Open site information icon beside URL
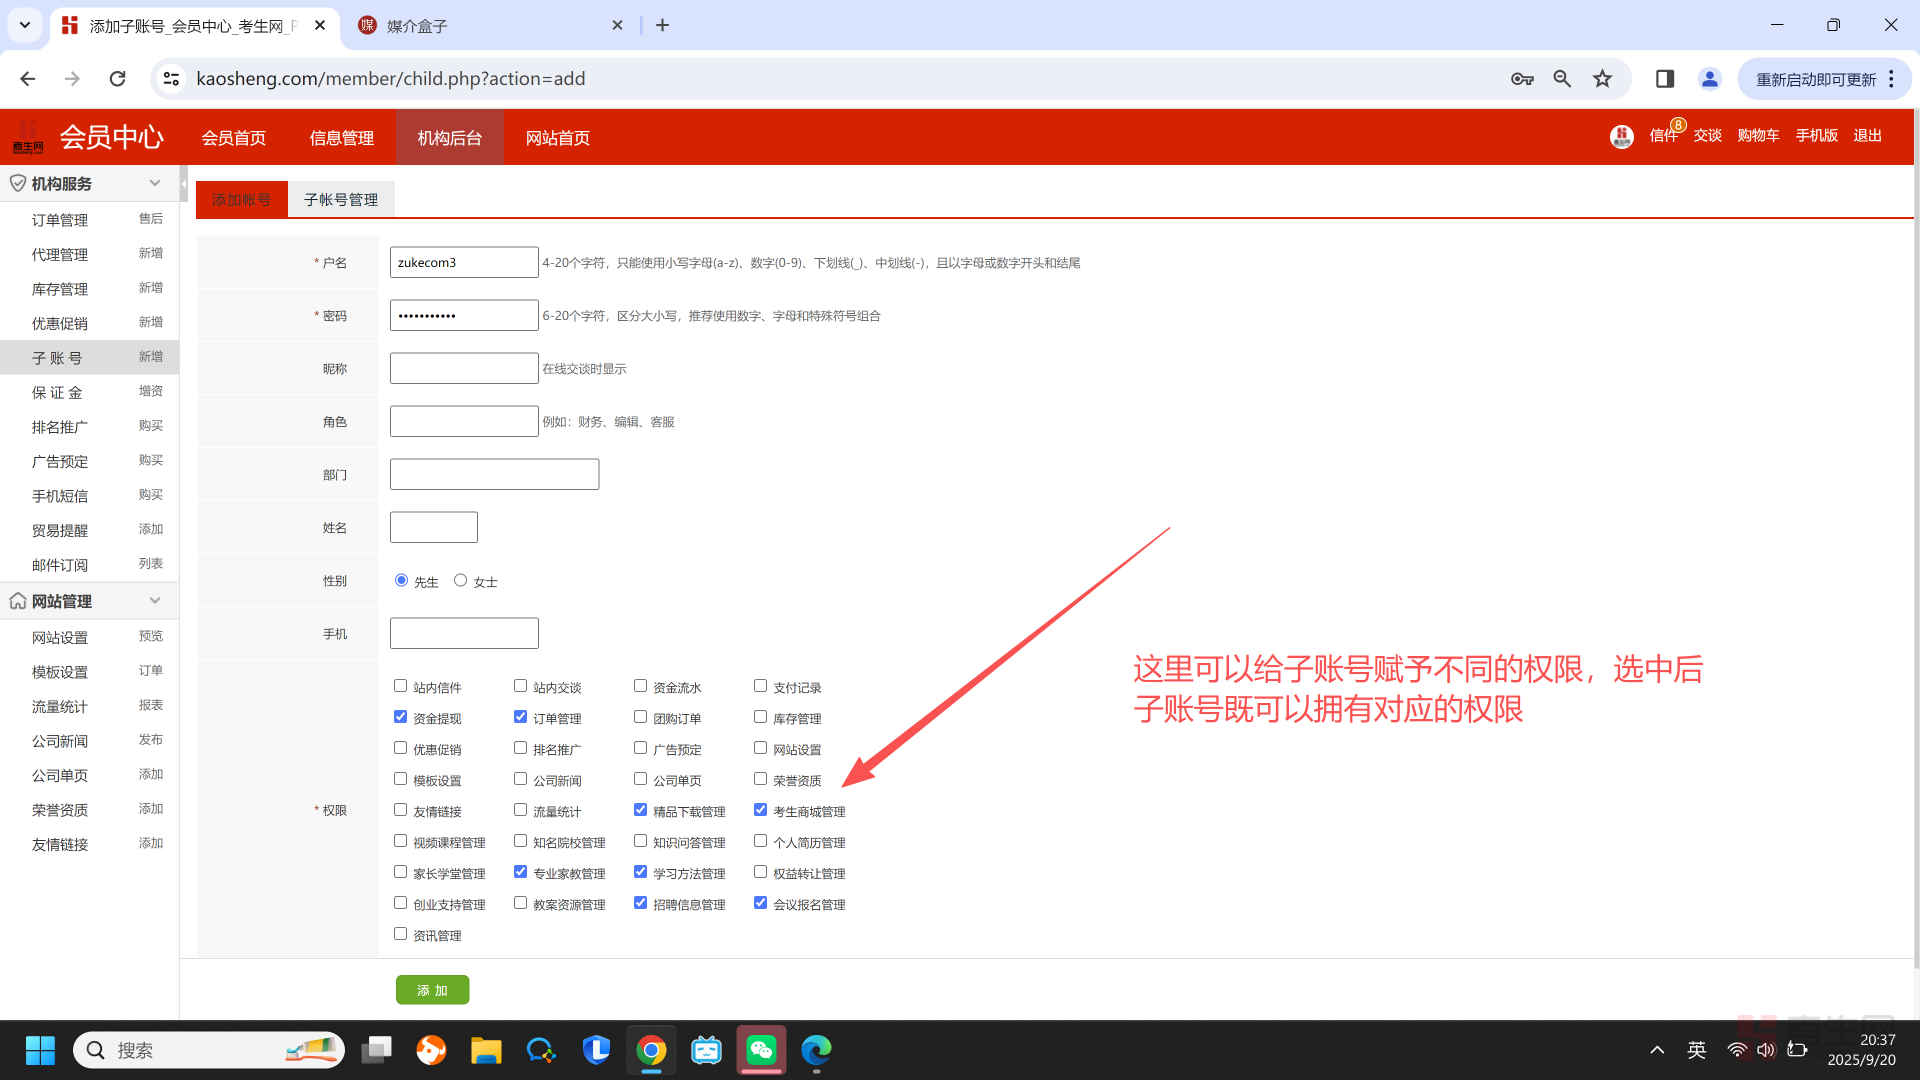Viewport: 1920px width, 1080px height. 172,79
